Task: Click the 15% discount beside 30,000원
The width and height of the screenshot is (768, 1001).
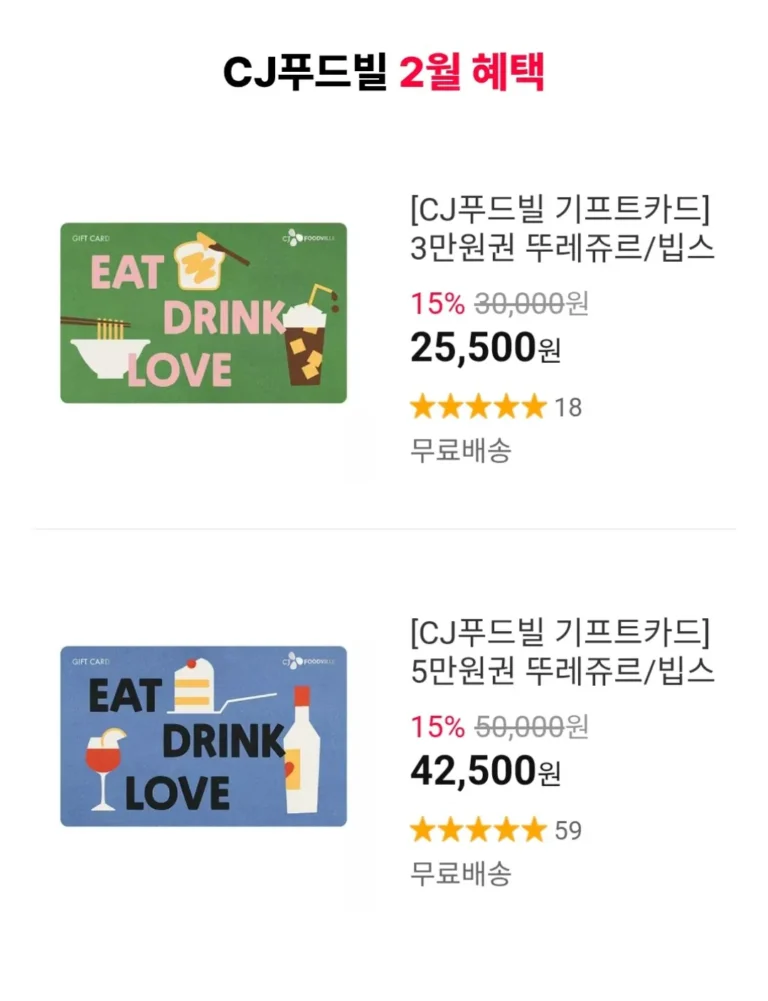Action: 437,303
